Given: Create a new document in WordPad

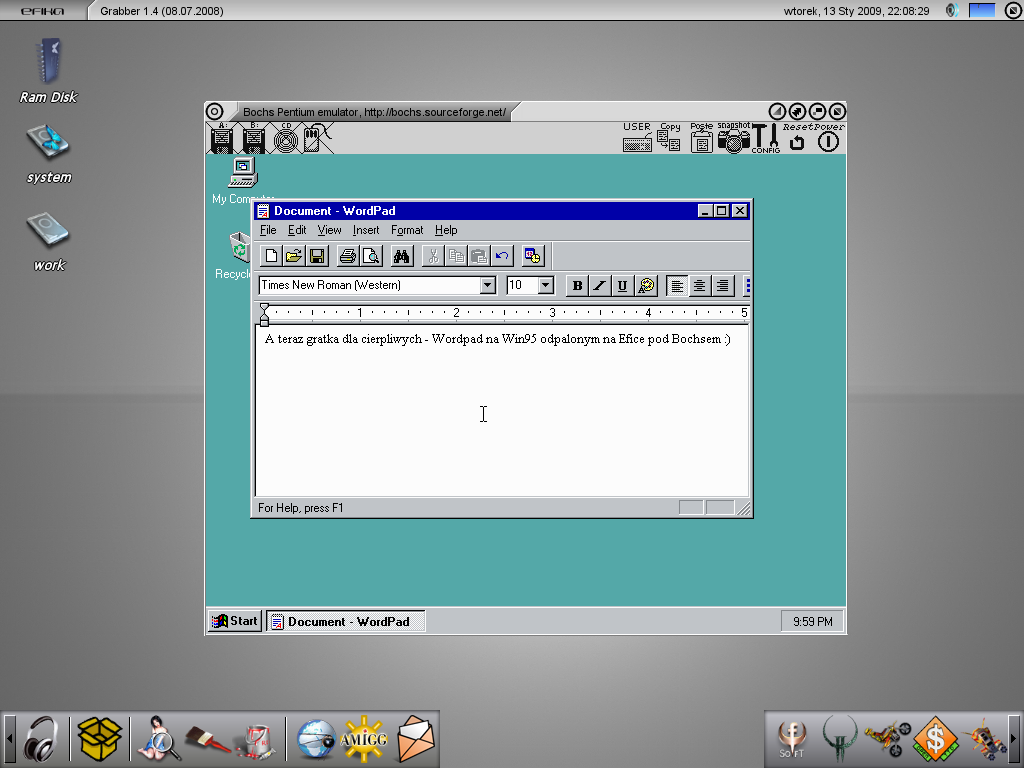Looking at the screenshot, I should [x=271, y=256].
